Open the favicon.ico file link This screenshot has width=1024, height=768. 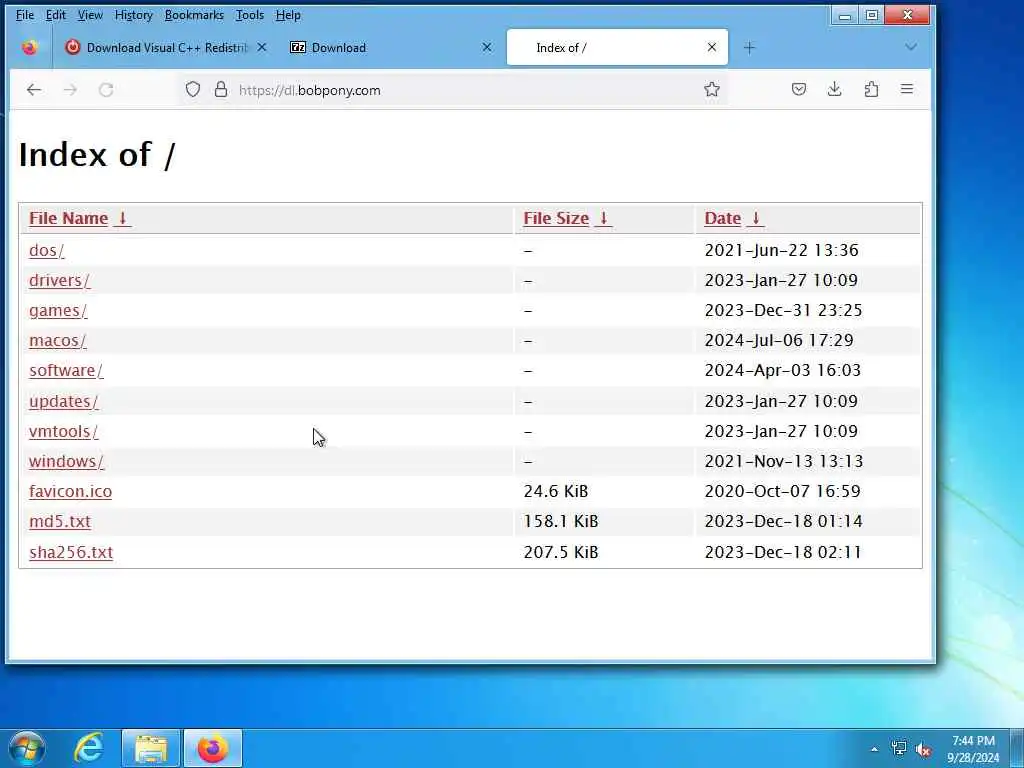pyautogui.click(x=71, y=491)
